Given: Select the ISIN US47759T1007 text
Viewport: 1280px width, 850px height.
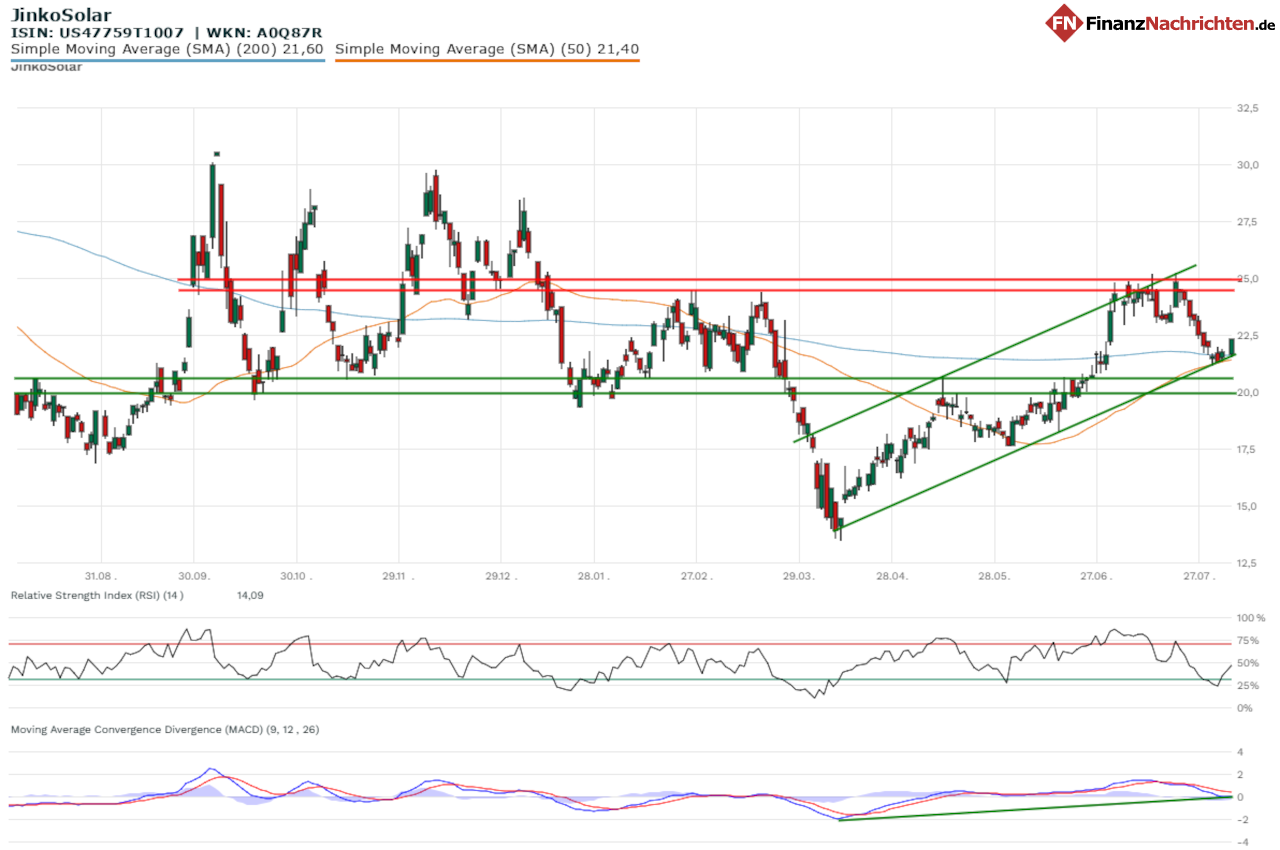Looking at the screenshot, I should [97, 33].
